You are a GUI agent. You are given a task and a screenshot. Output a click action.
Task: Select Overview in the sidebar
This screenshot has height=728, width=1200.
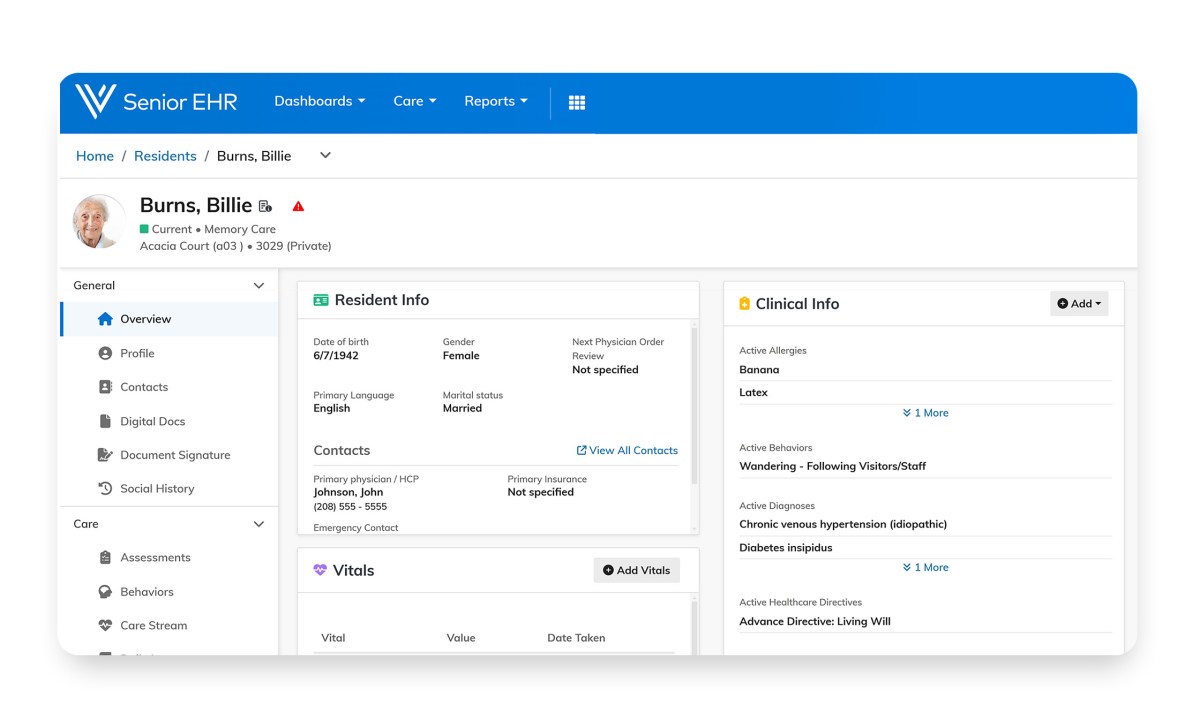pos(145,319)
